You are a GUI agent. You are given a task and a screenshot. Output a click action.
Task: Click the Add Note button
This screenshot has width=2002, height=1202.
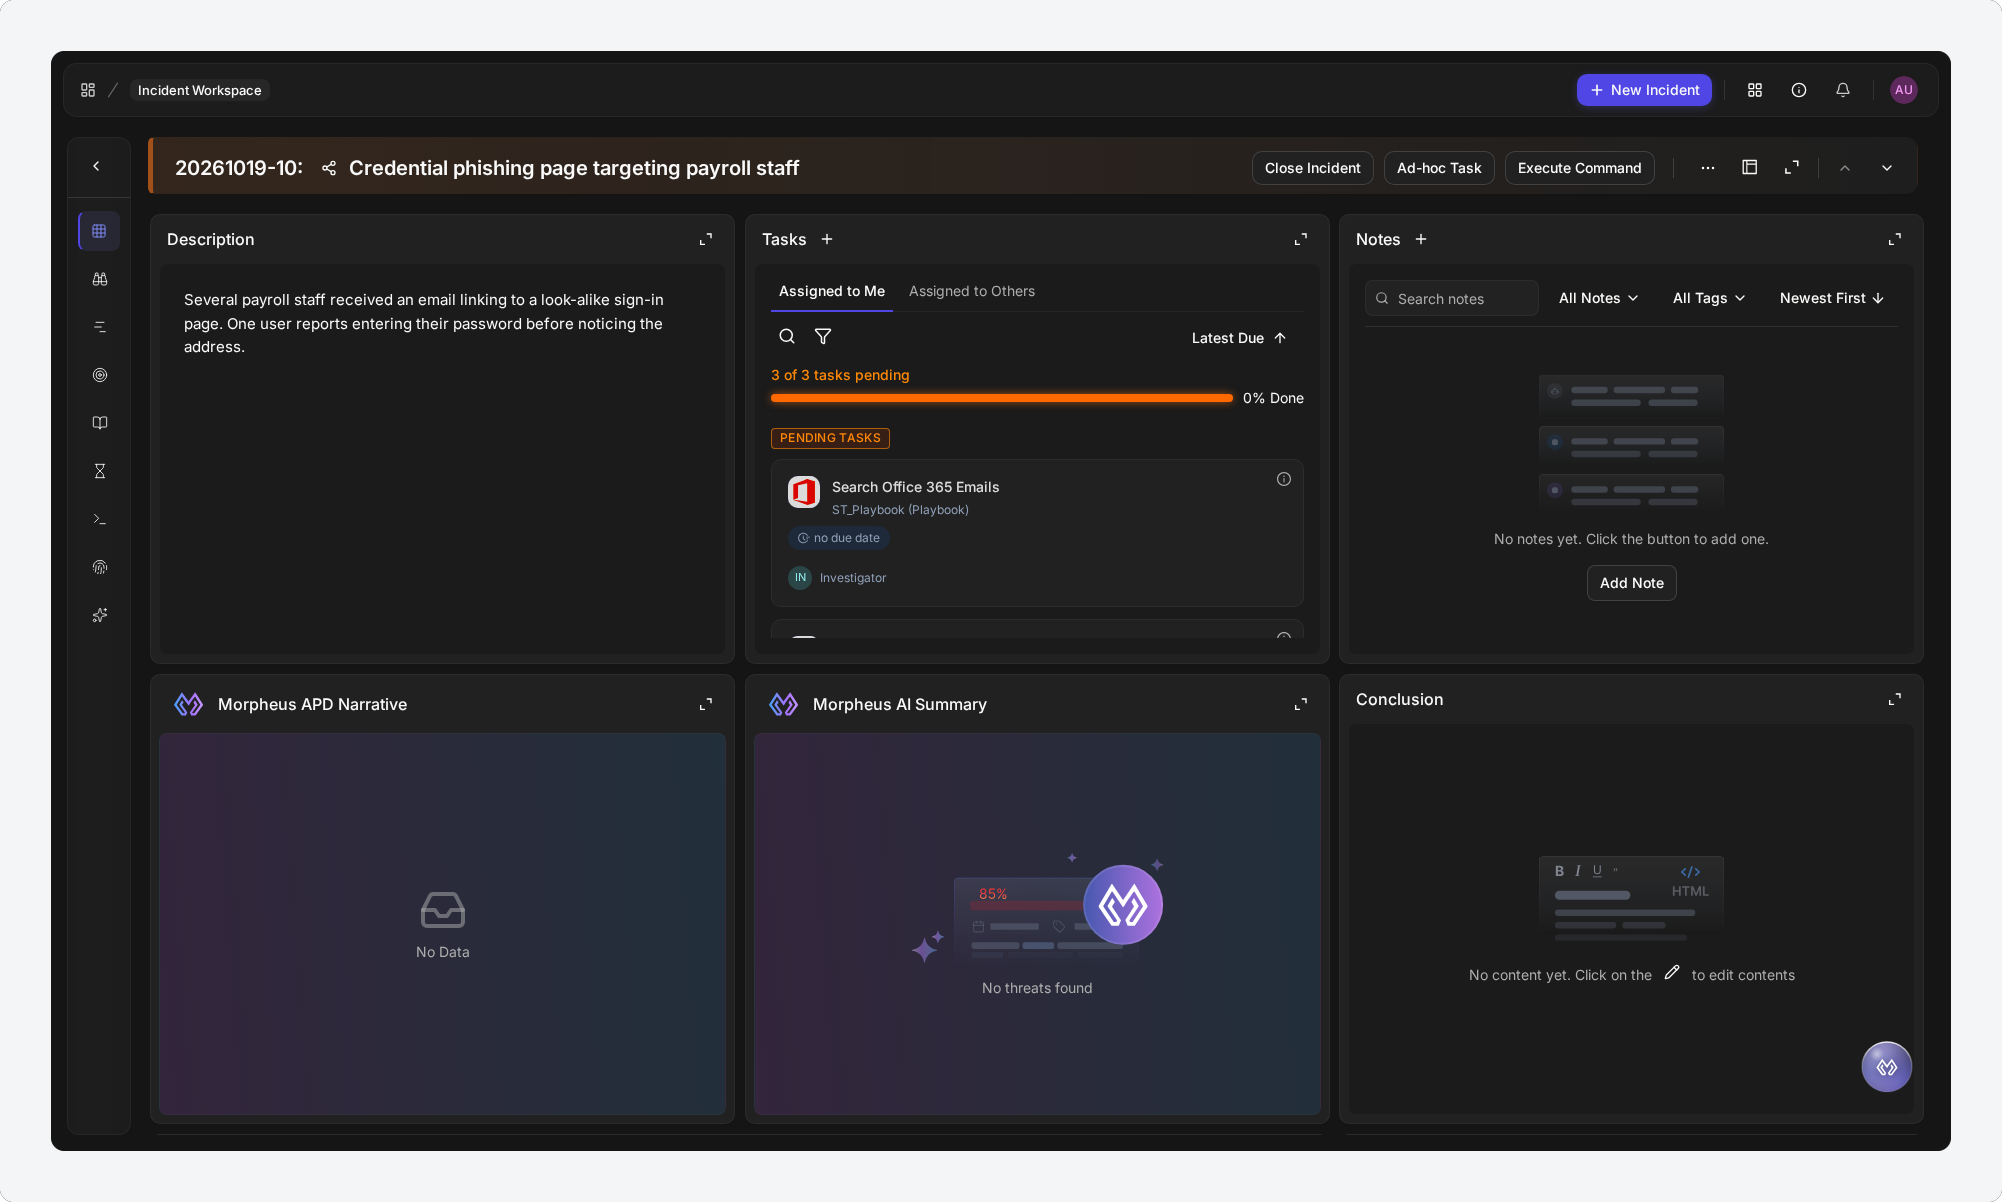(x=1631, y=583)
